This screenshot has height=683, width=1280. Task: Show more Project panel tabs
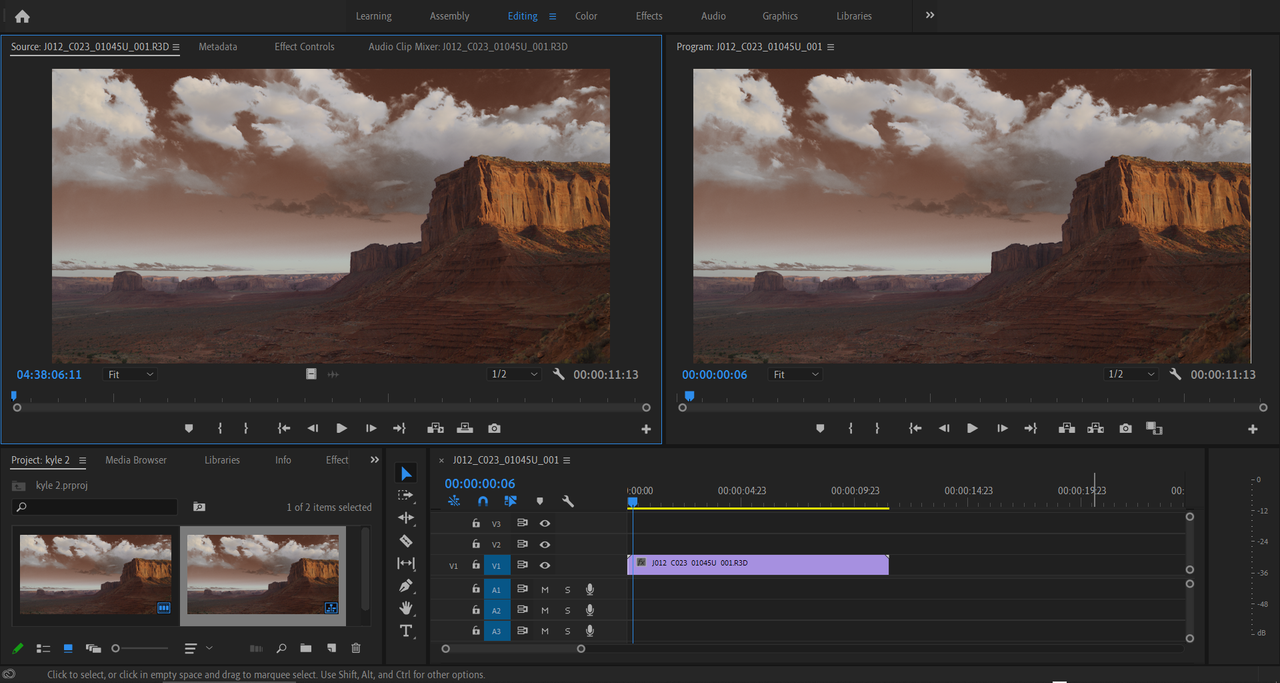[375, 460]
